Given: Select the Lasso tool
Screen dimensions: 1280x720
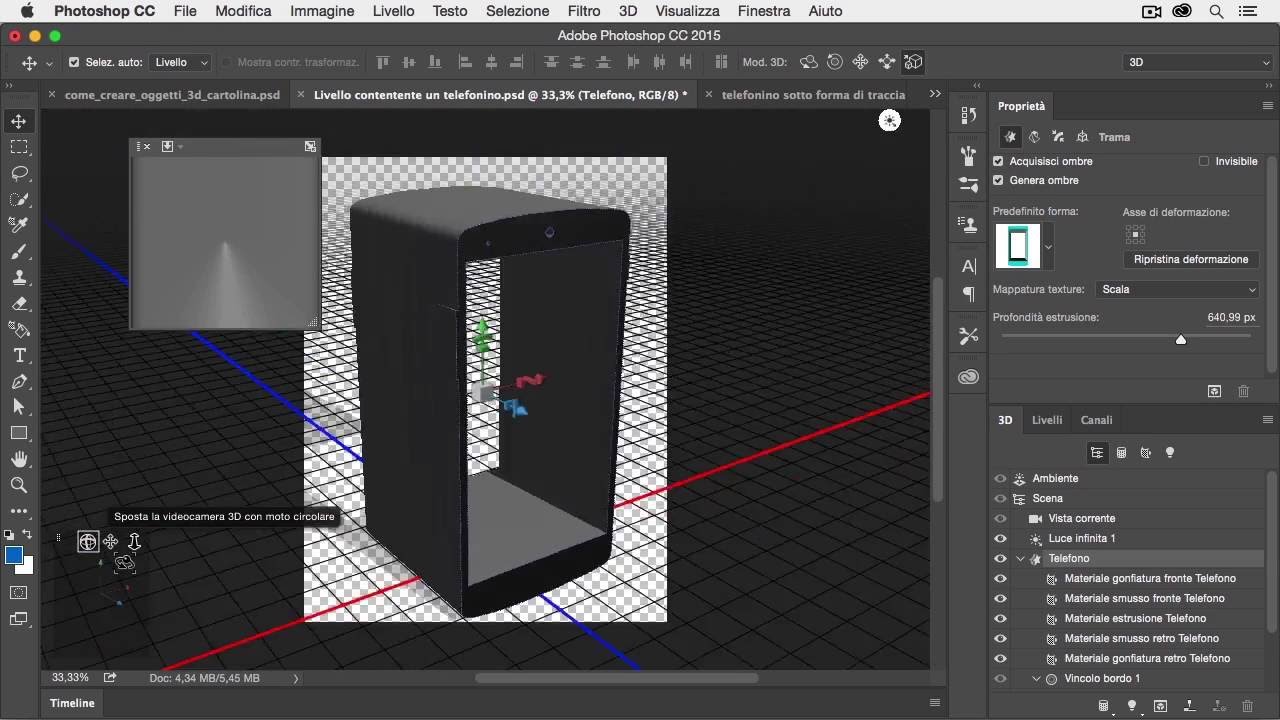Looking at the screenshot, I should (19, 173).
